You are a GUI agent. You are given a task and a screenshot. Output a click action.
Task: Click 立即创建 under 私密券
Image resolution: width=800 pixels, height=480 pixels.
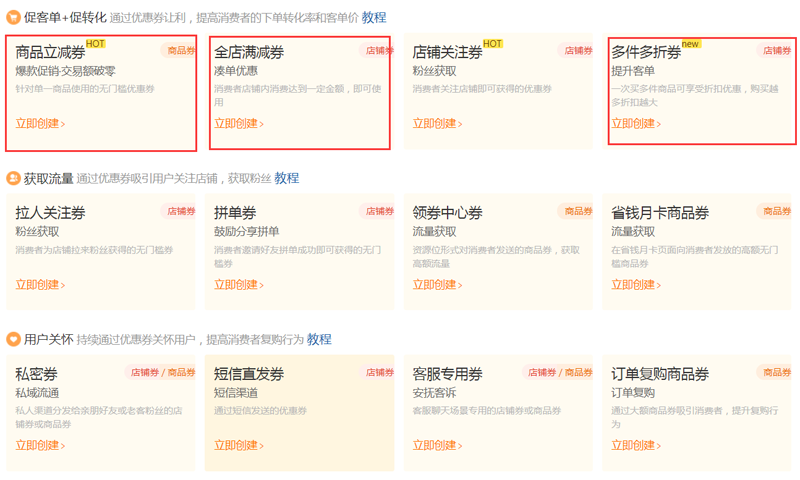pyautogui.click(x=40, y=446)
